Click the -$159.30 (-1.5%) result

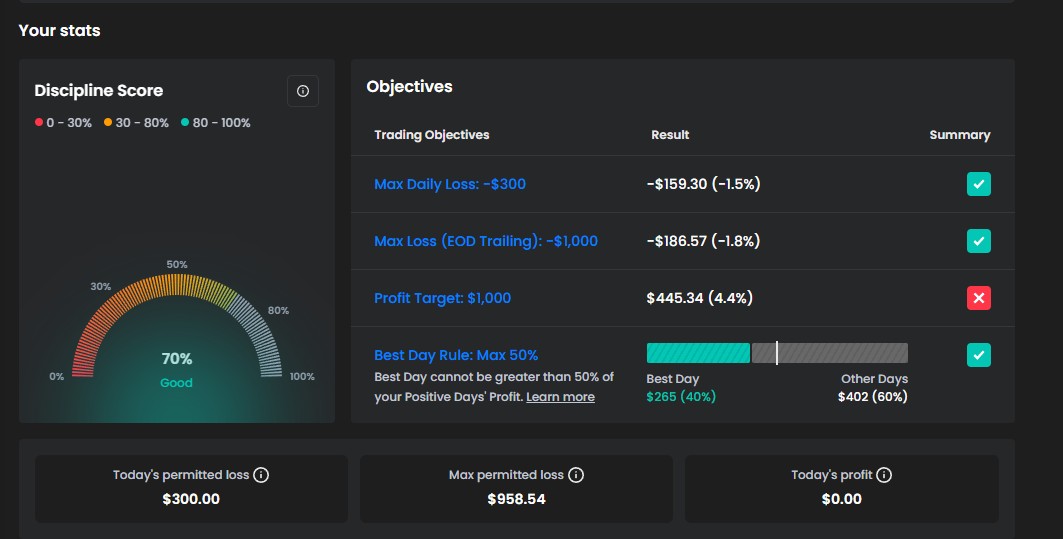704,184
